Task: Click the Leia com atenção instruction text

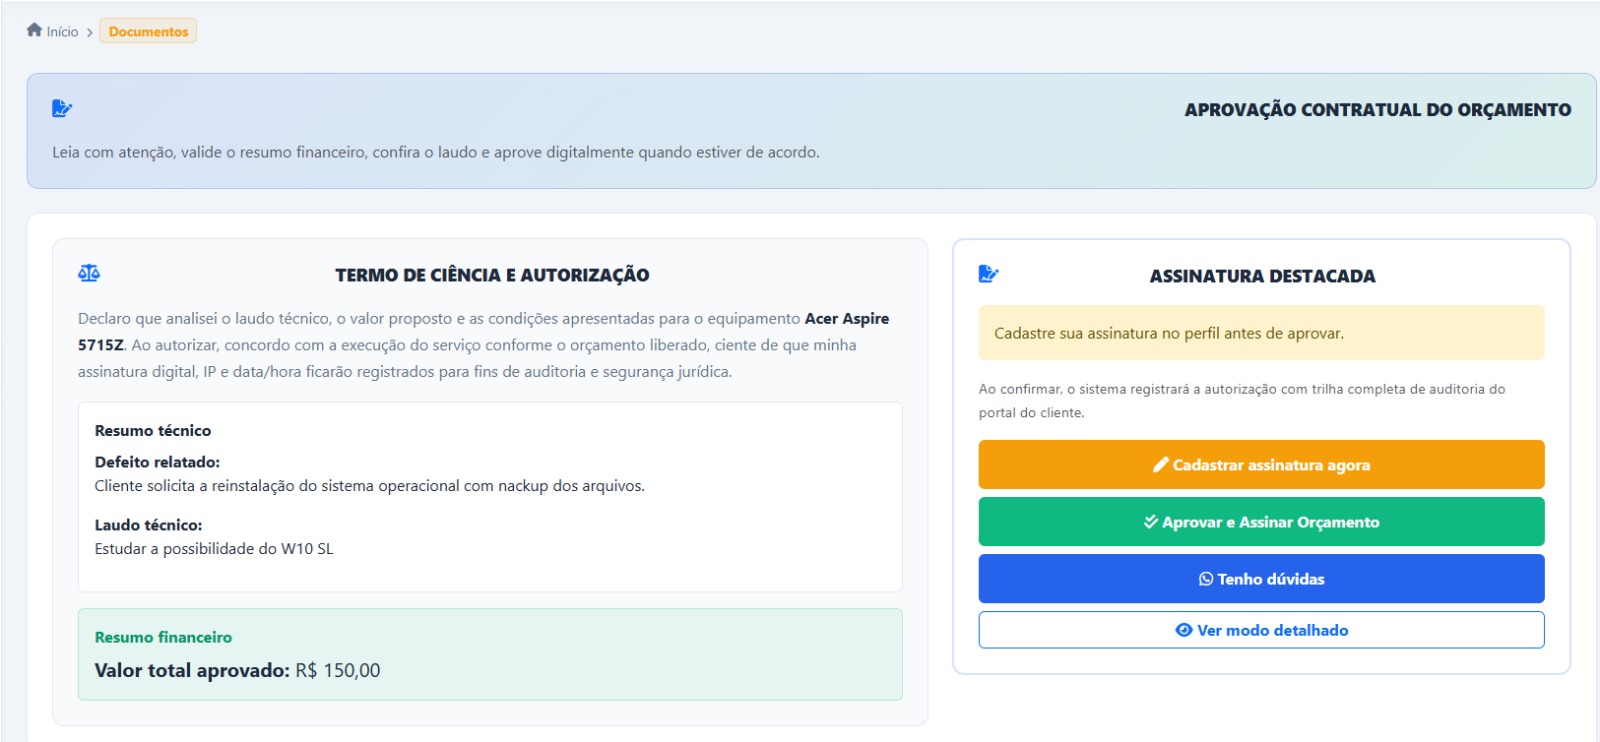Action: pyautogui.click(x=436, y=152)
